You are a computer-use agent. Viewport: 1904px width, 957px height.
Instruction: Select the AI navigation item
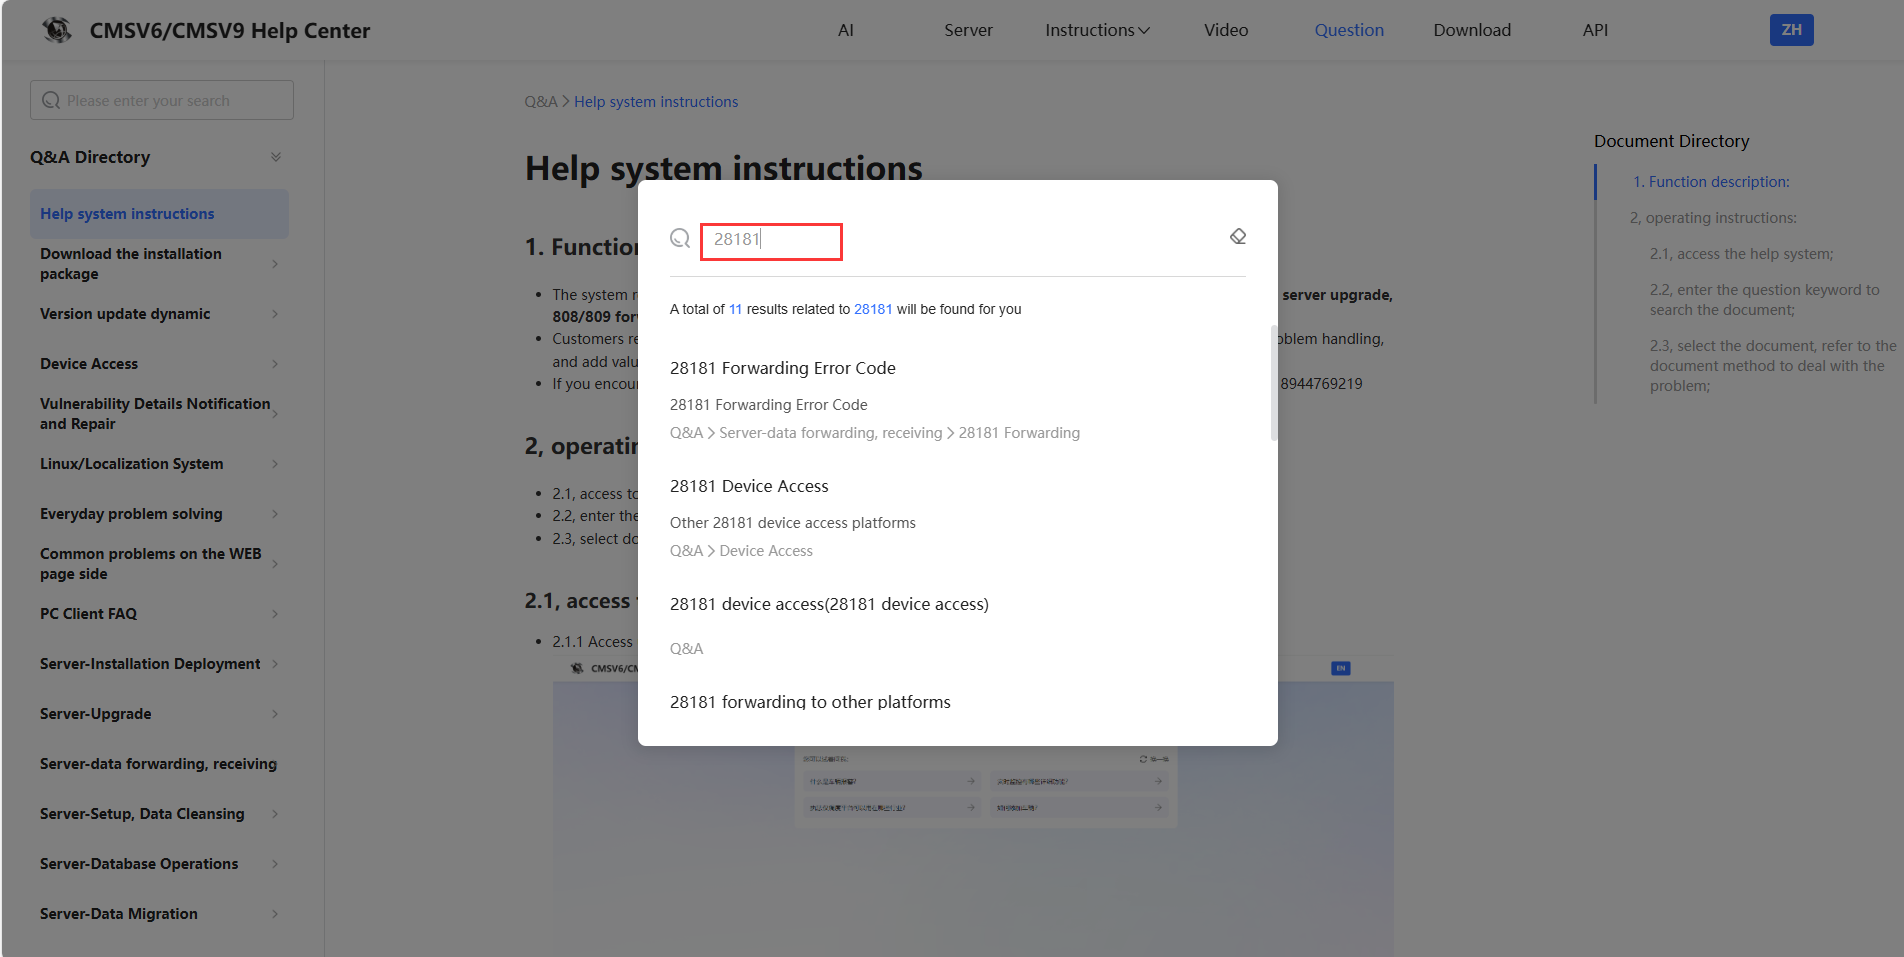(846, 30)
